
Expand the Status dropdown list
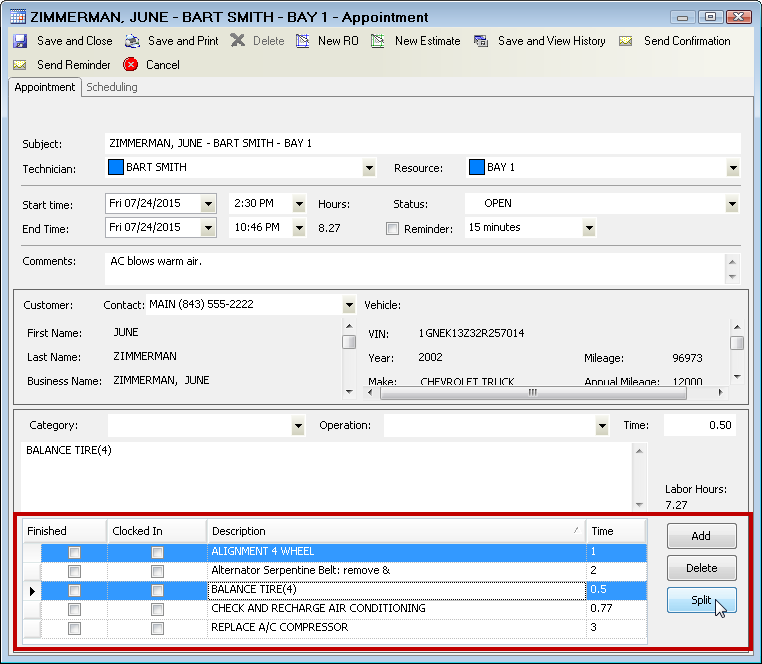pos(733,204)
